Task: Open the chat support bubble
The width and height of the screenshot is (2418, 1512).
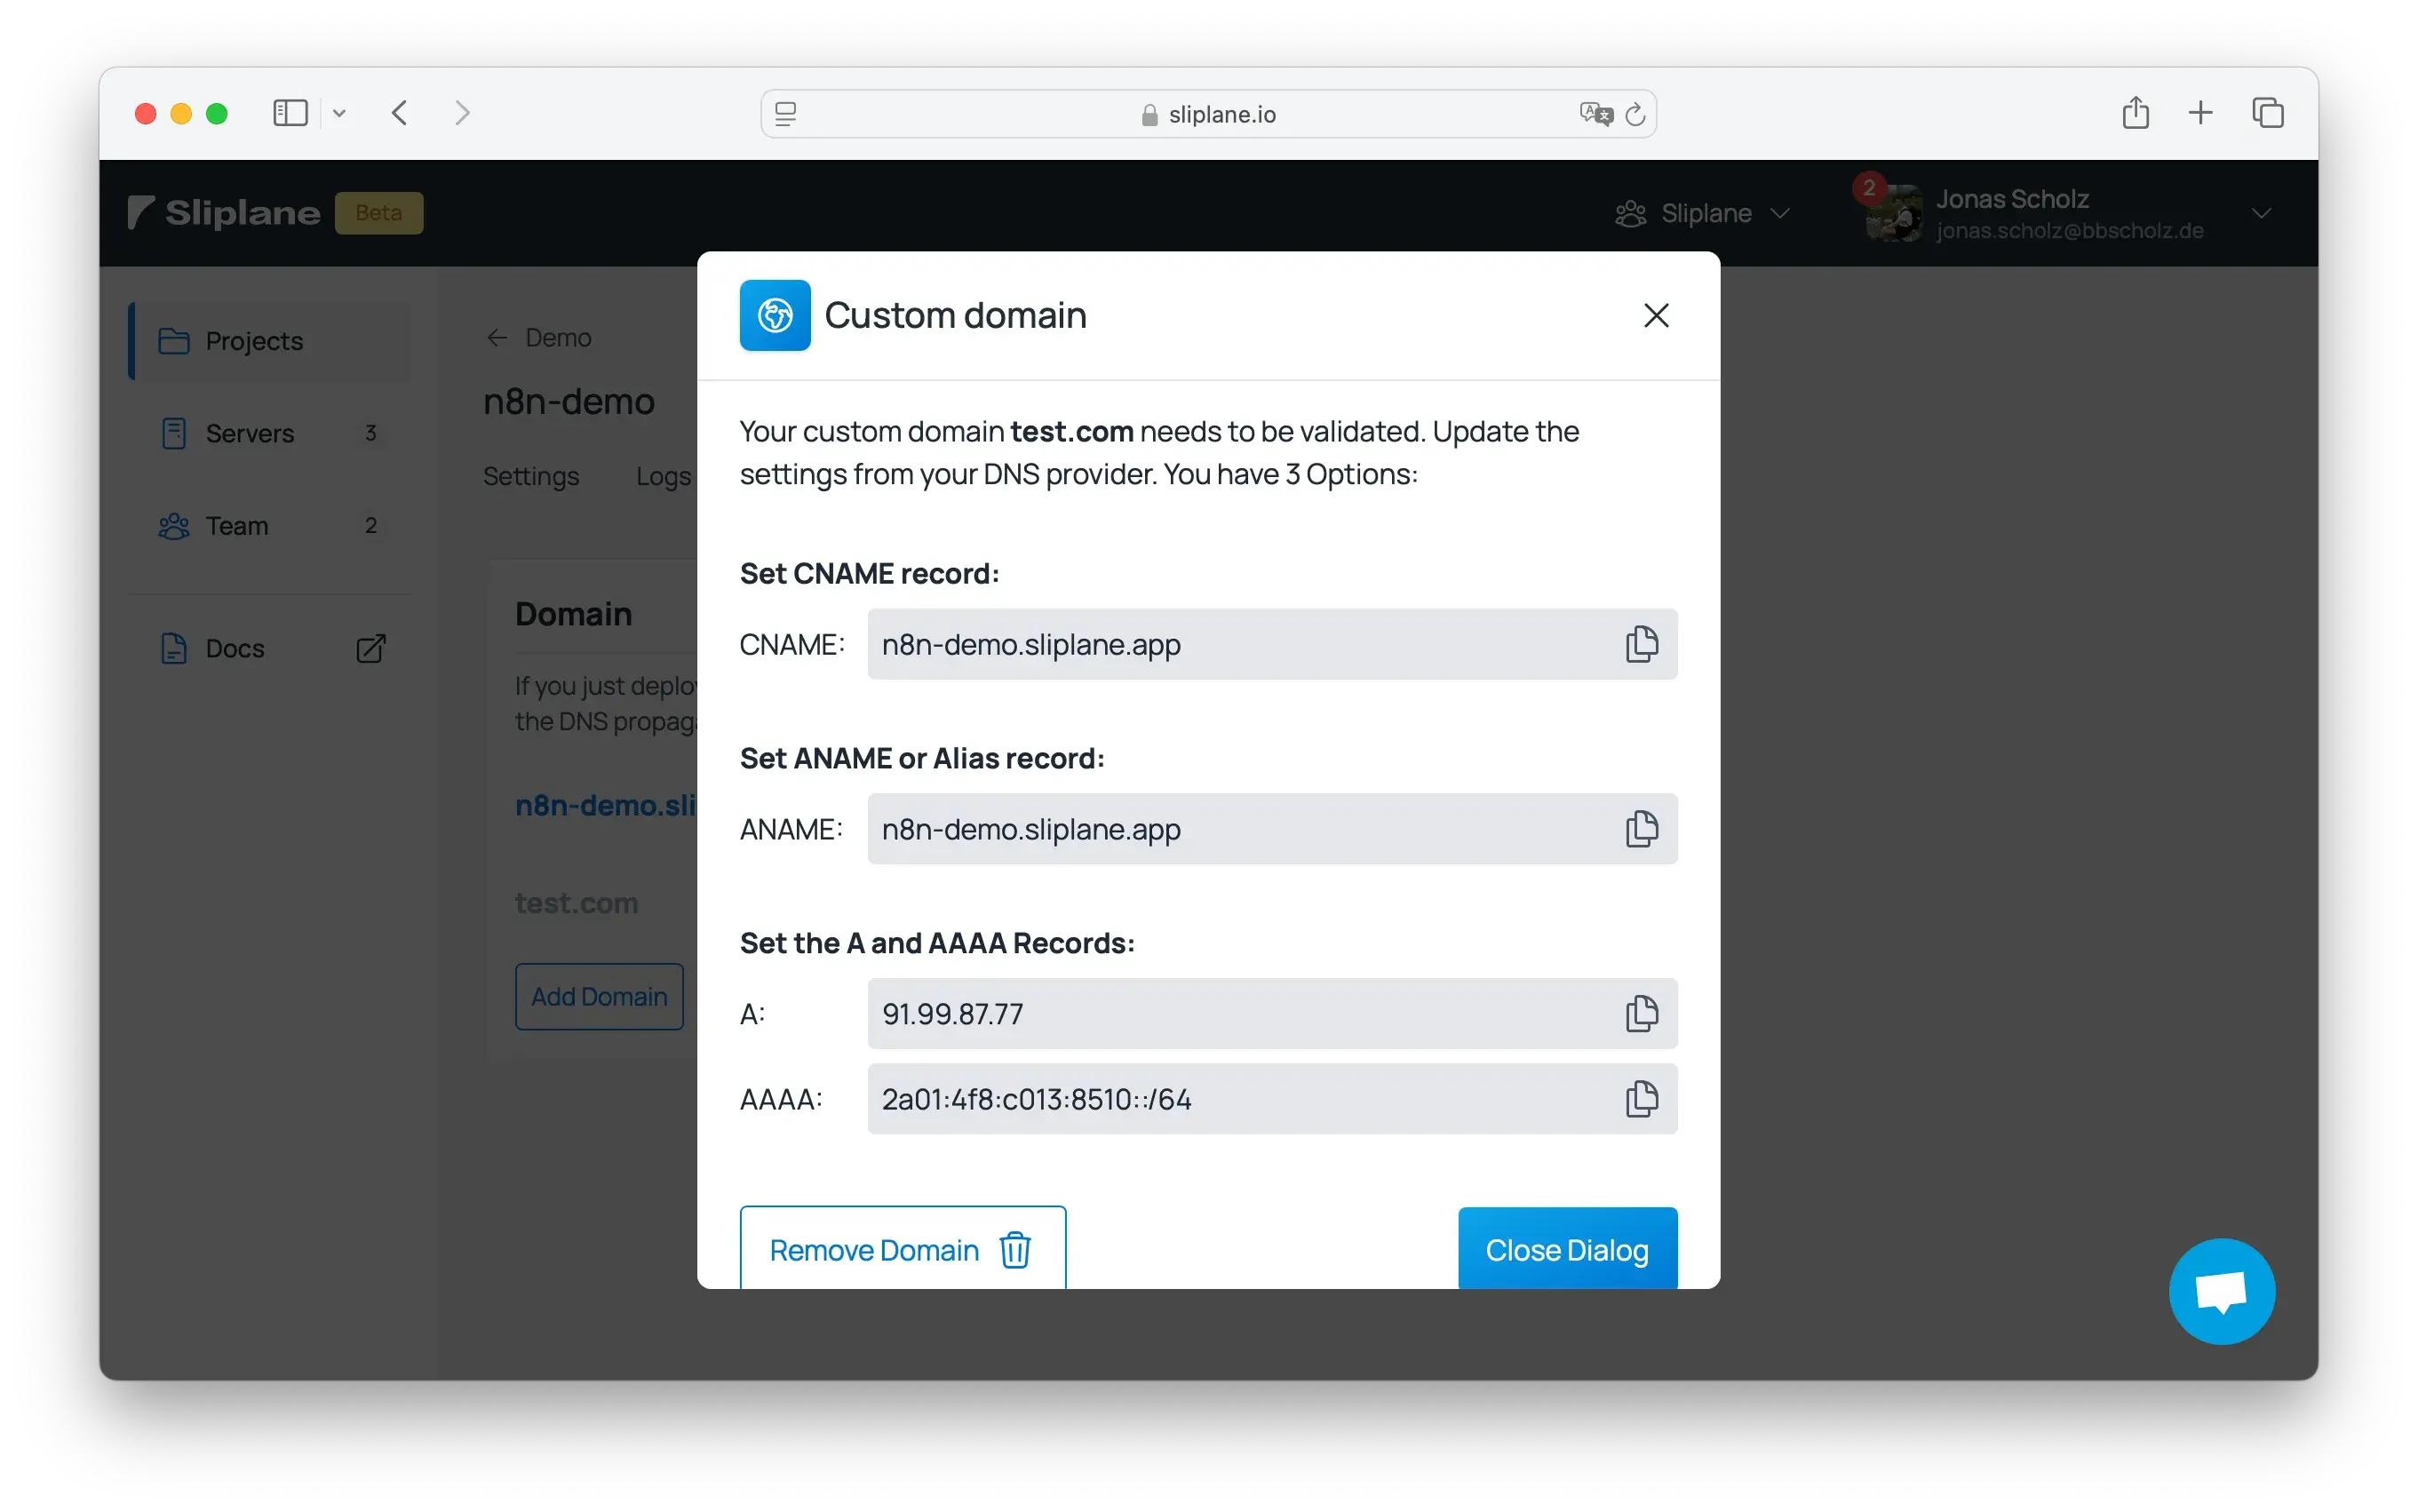Action: point(2221,1291)
